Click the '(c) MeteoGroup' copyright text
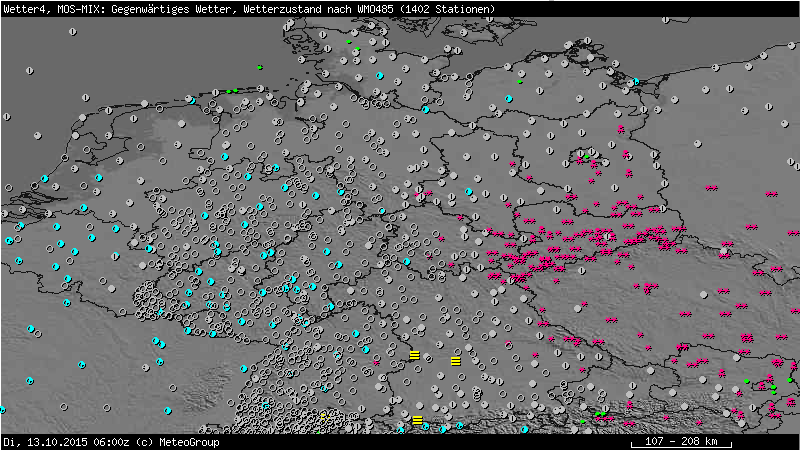This screenshot has width=800, height=450. pos(178,442)
